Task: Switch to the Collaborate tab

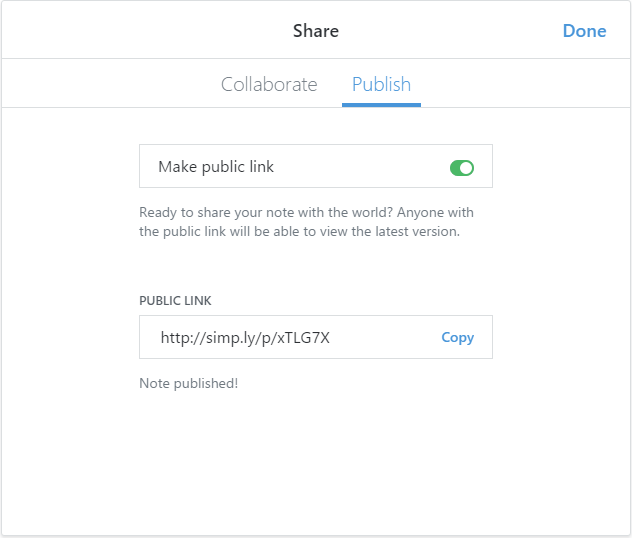Action: 269,84
